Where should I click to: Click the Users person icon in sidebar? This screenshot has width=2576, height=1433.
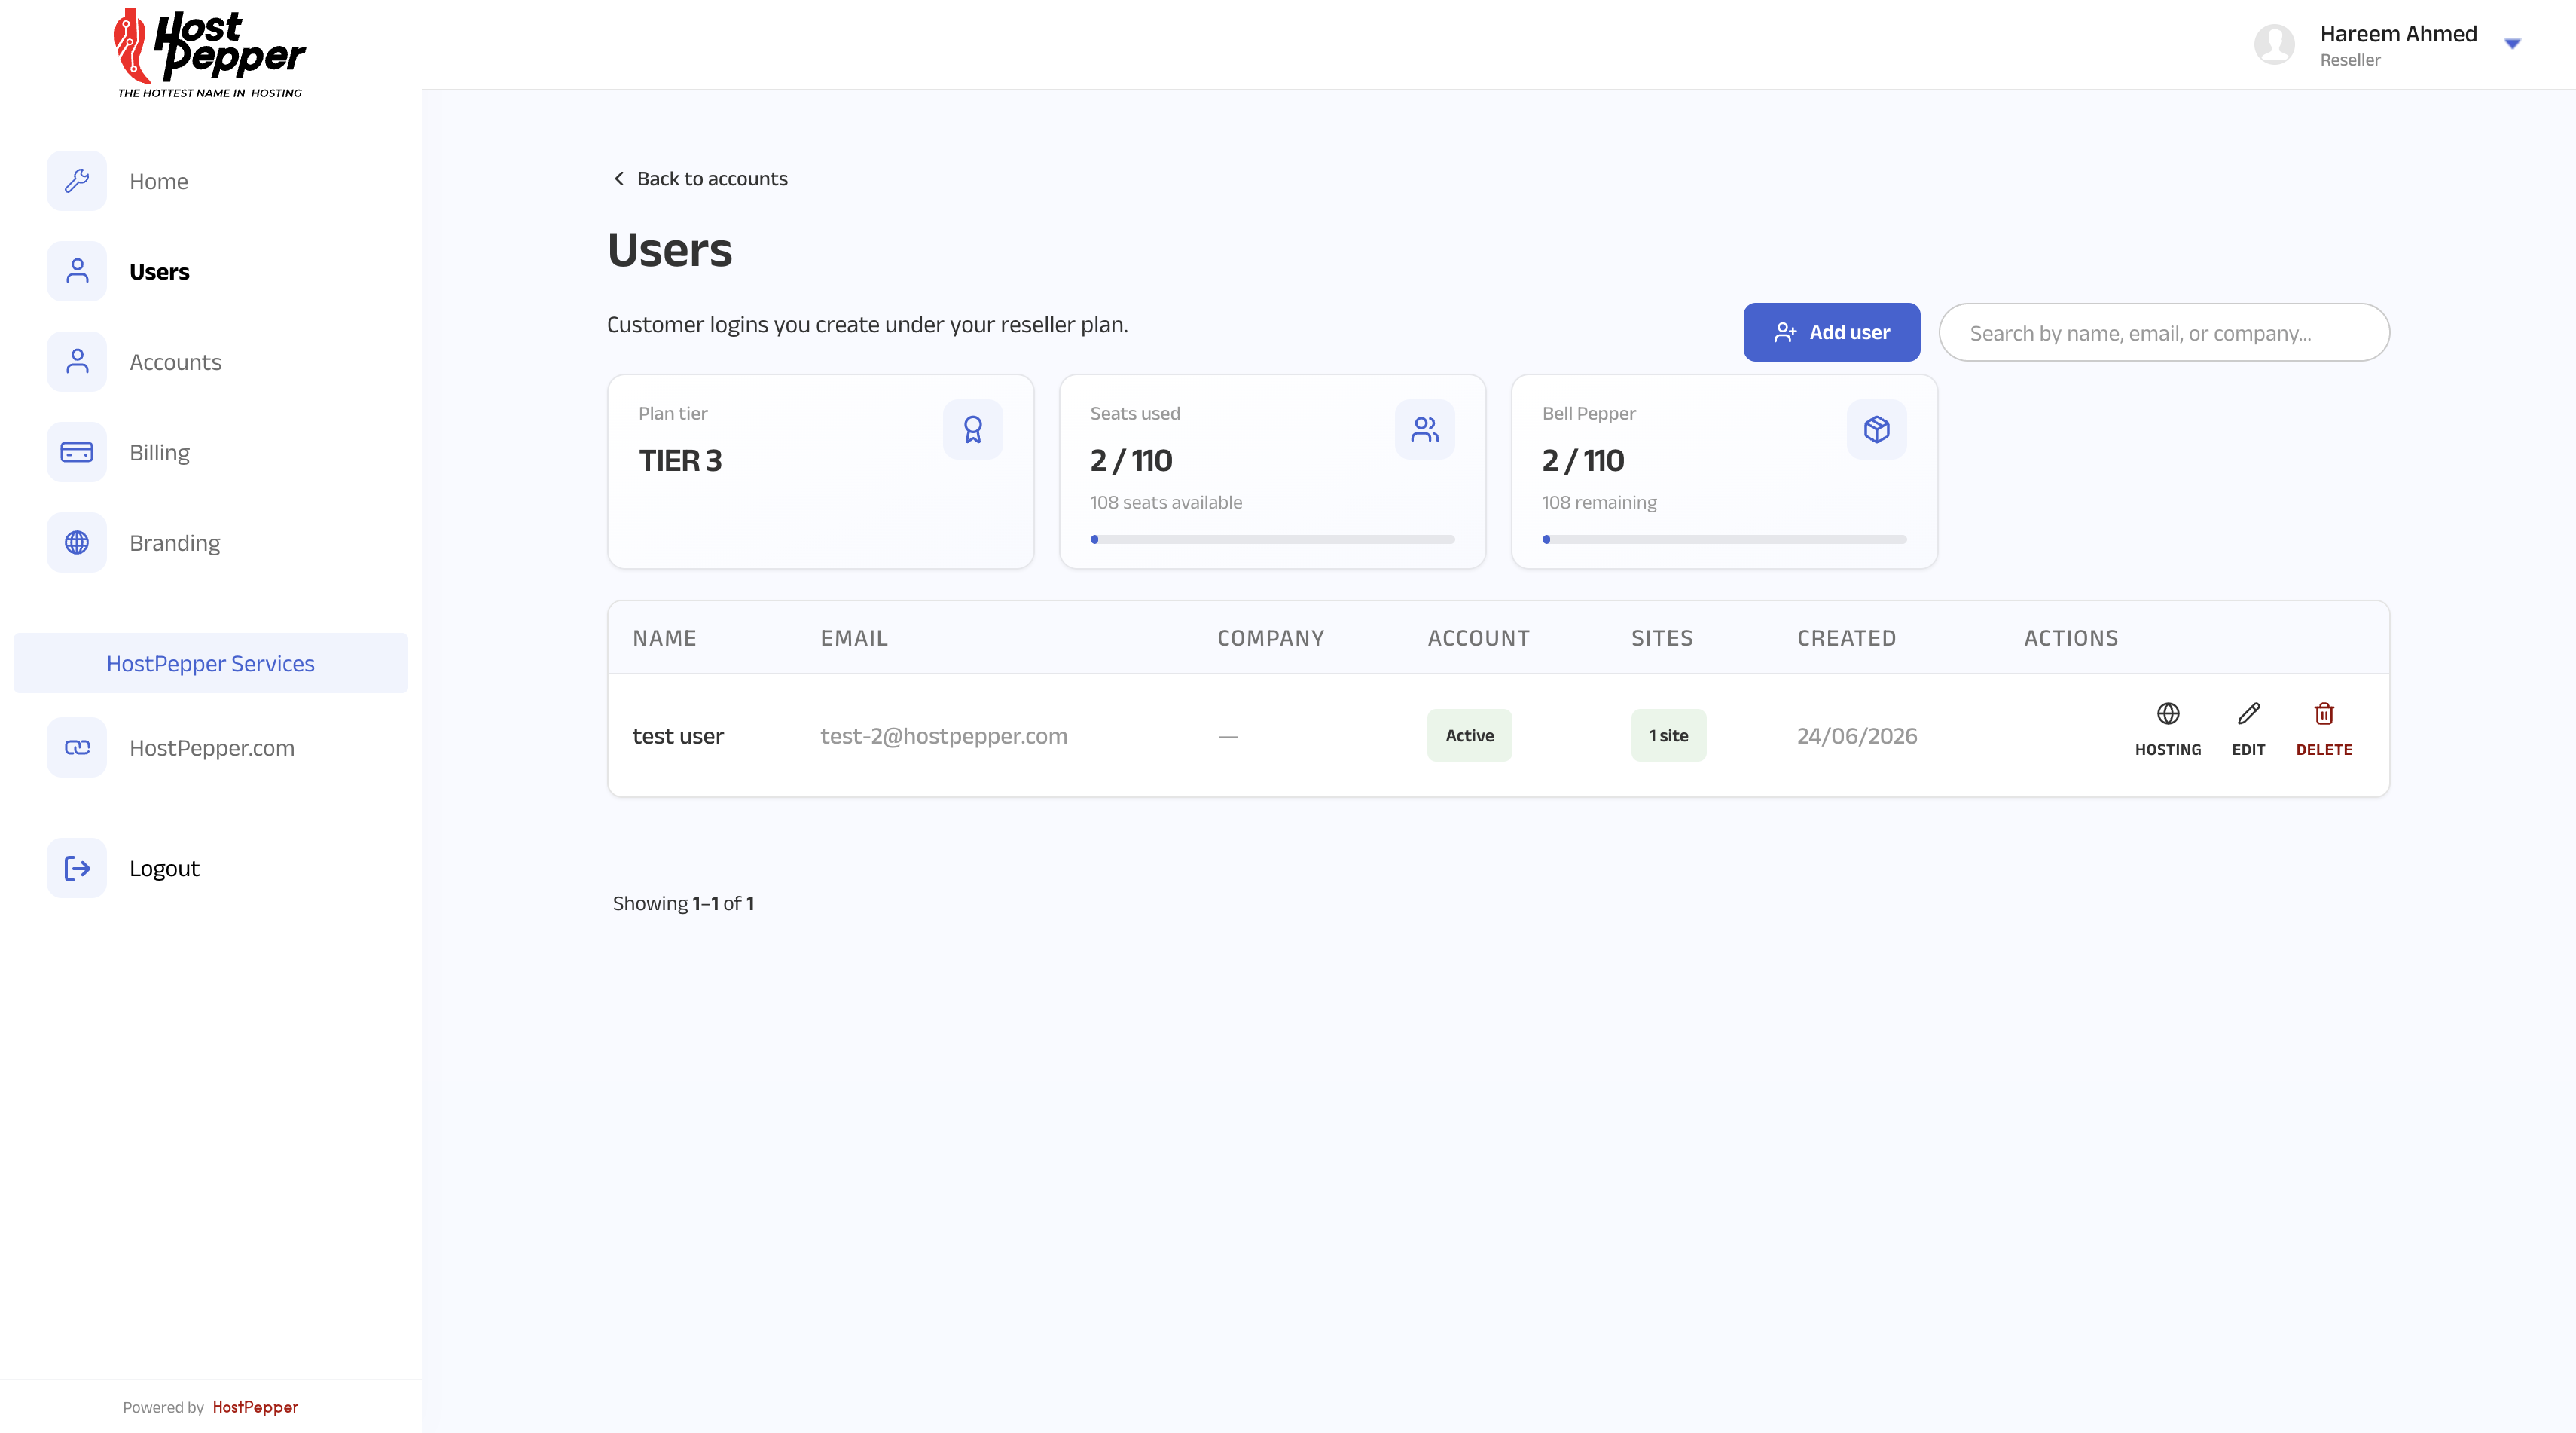(x=77, y=271)
